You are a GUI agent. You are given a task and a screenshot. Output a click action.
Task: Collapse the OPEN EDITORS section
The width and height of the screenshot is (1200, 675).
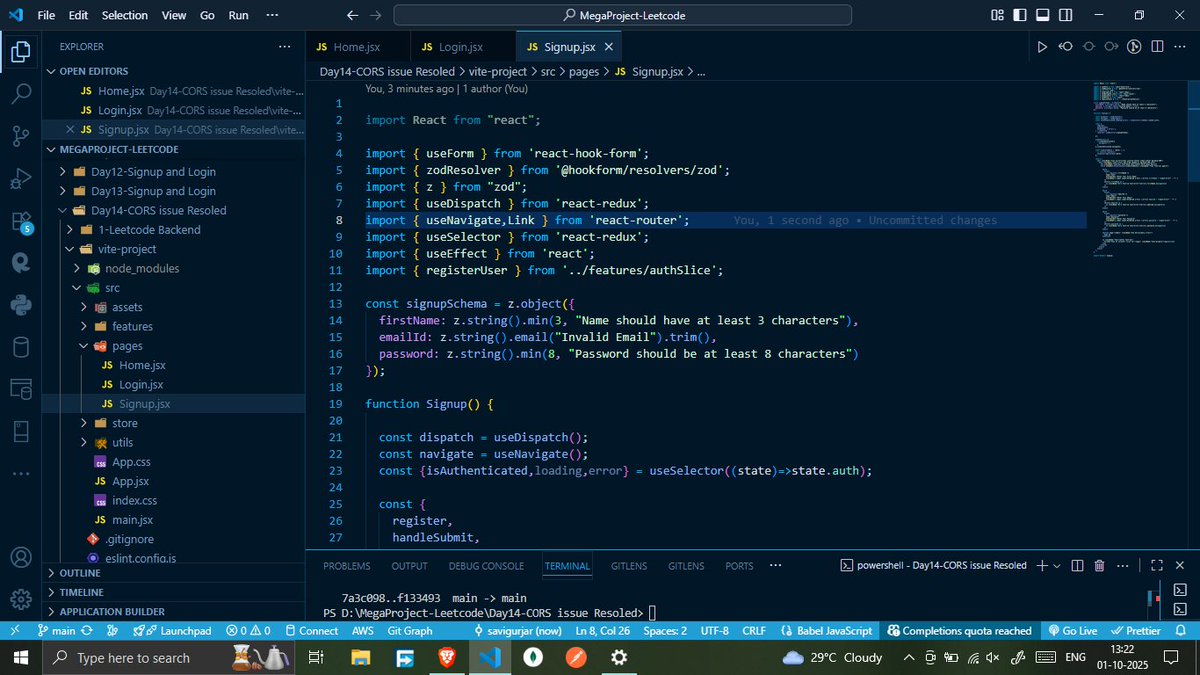click(95, 71)
